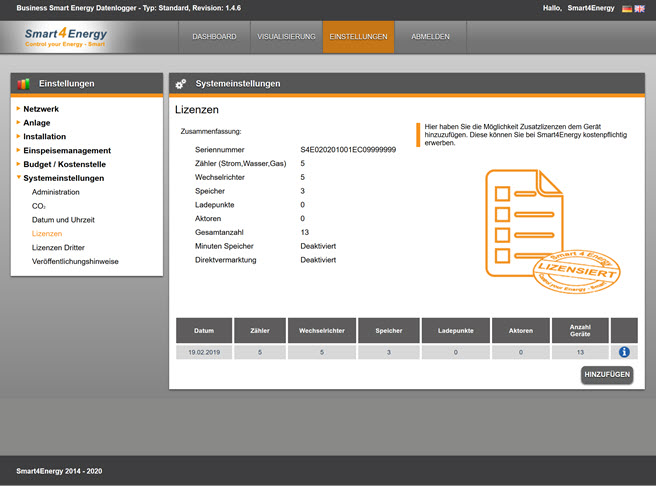Open Lizenzen Dritter page
The height and width of the screenshot is (486, 656).
pyautogui.click(x=58, y=248)
